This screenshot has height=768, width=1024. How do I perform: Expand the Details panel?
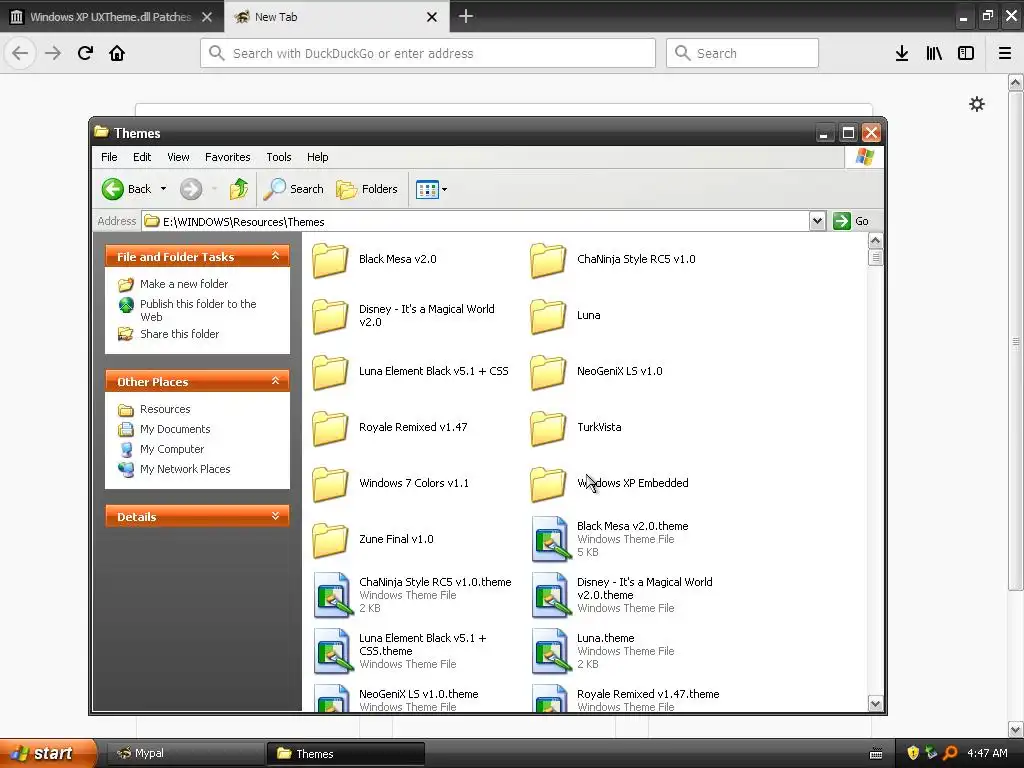pyautogui.click(x=276, y=517)
